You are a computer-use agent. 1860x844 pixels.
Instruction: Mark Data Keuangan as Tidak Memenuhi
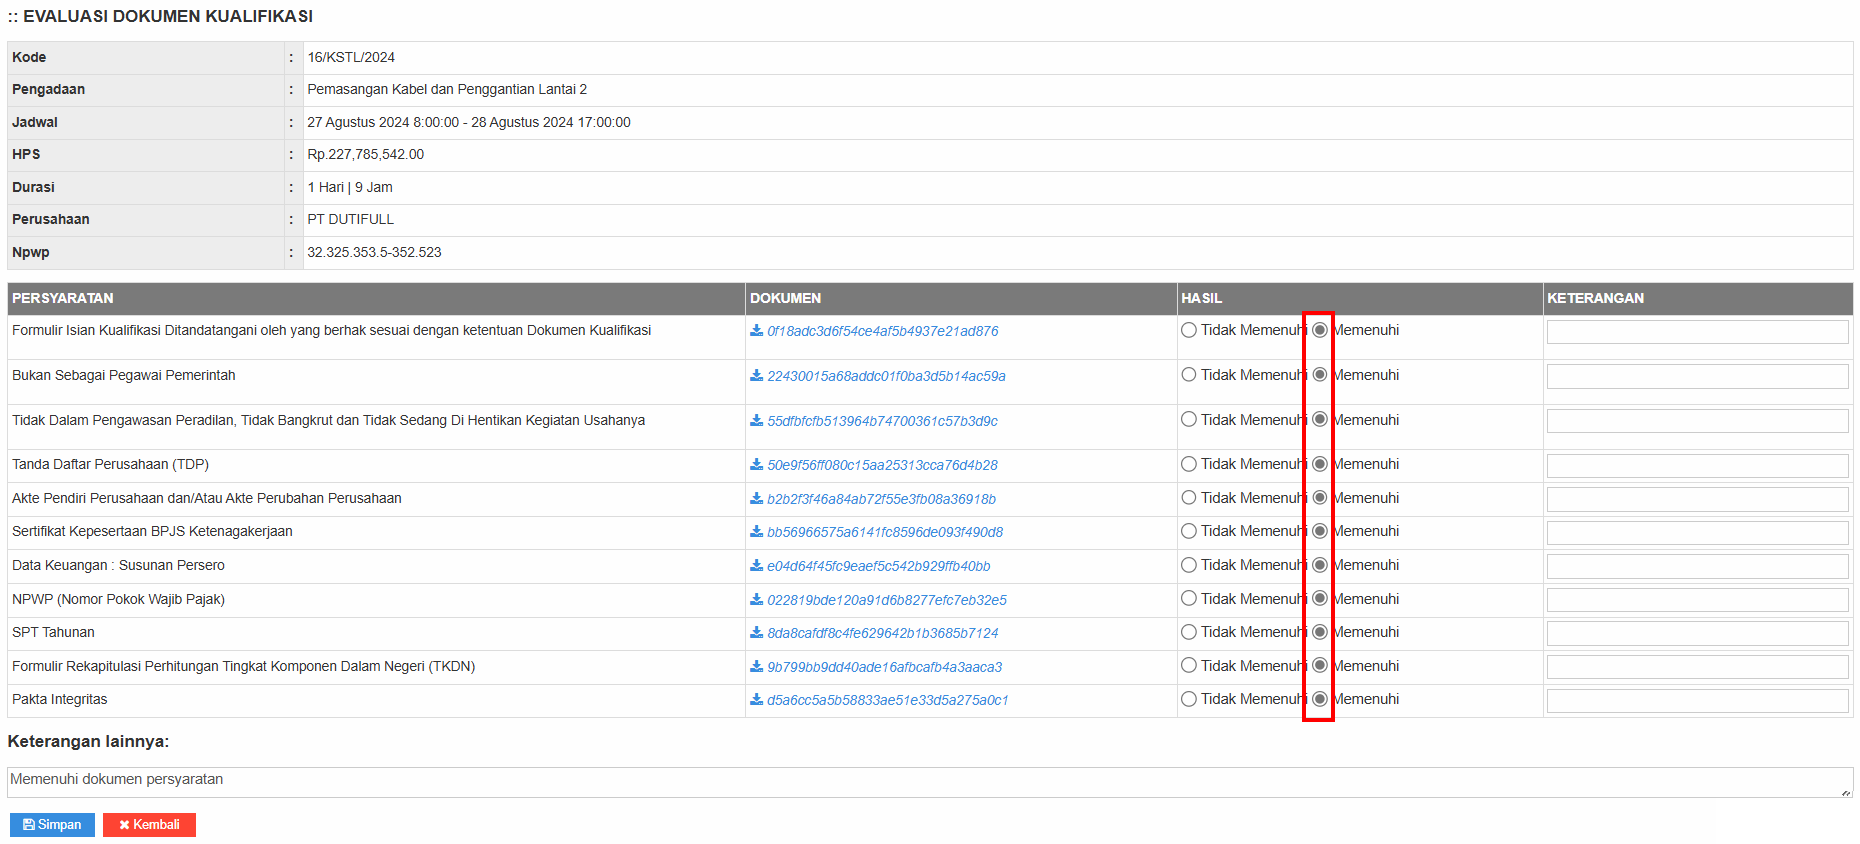(1189, 565)
